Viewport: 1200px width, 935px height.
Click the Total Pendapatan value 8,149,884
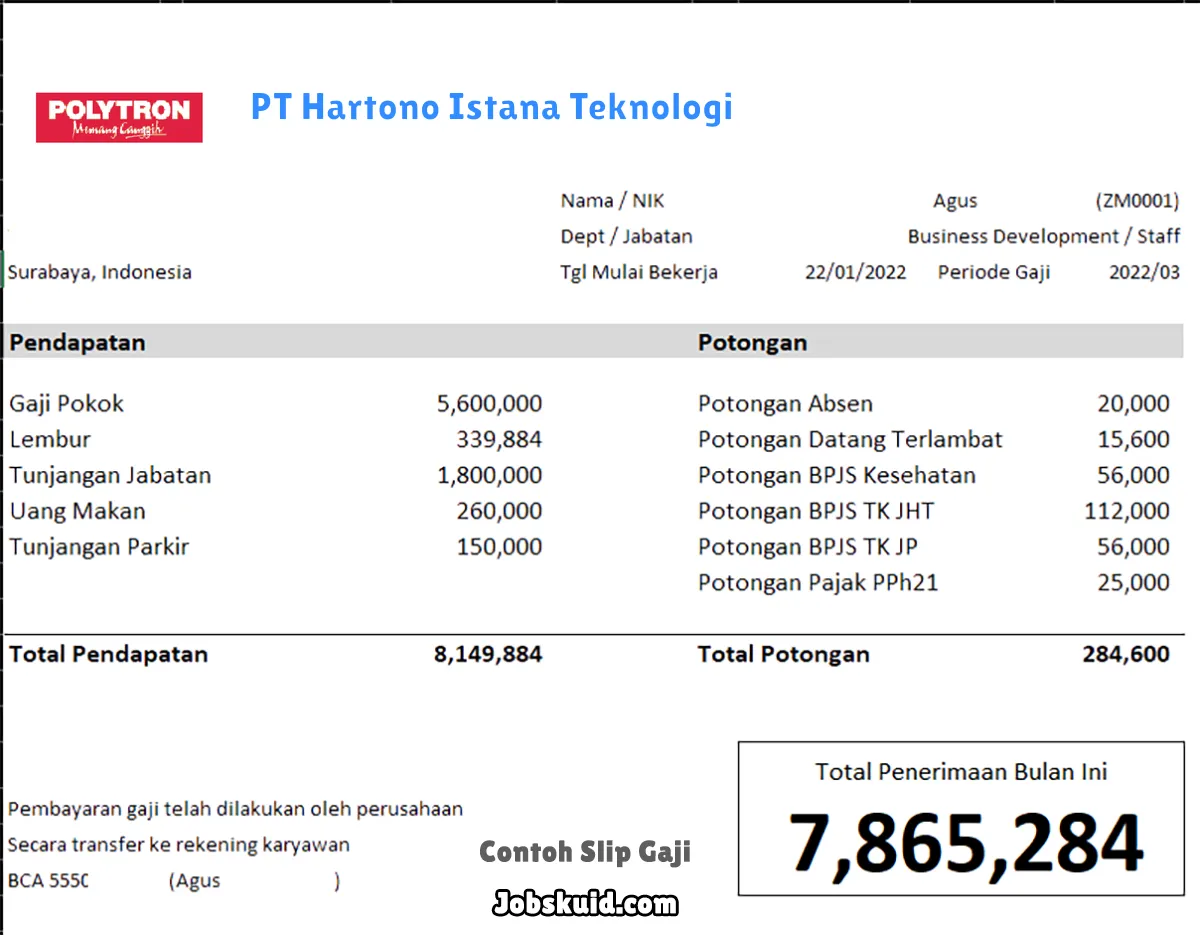click(488, 655)
